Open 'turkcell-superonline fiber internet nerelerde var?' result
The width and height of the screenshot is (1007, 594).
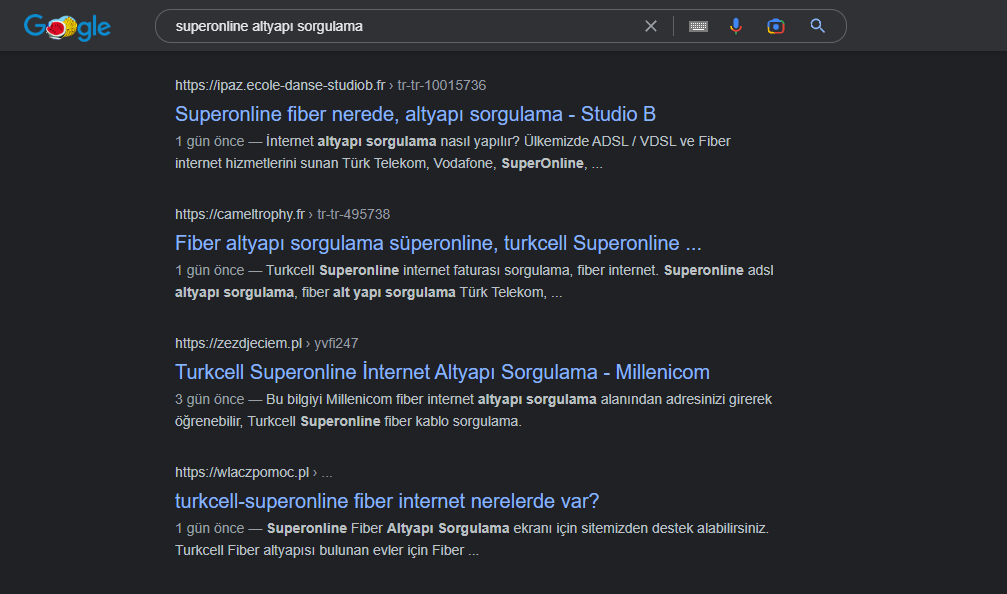pyautogui.click(x=386, y=501)
